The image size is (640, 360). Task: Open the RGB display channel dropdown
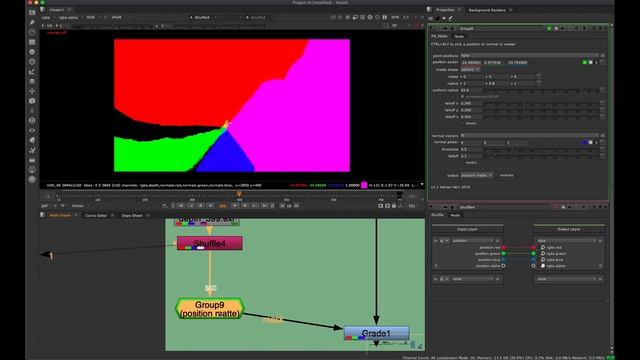pyautogui.click(x=92, y=18)
